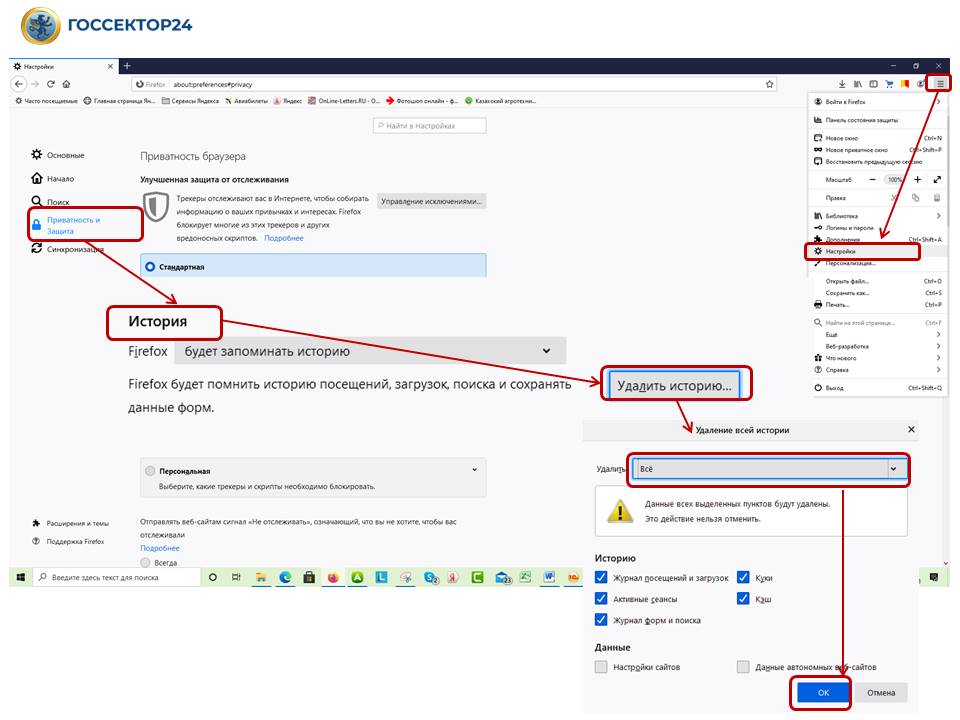This screenshot has width=960, height=720.
Task: Click the shopping cart extension icon
Action: pos(889,84)
